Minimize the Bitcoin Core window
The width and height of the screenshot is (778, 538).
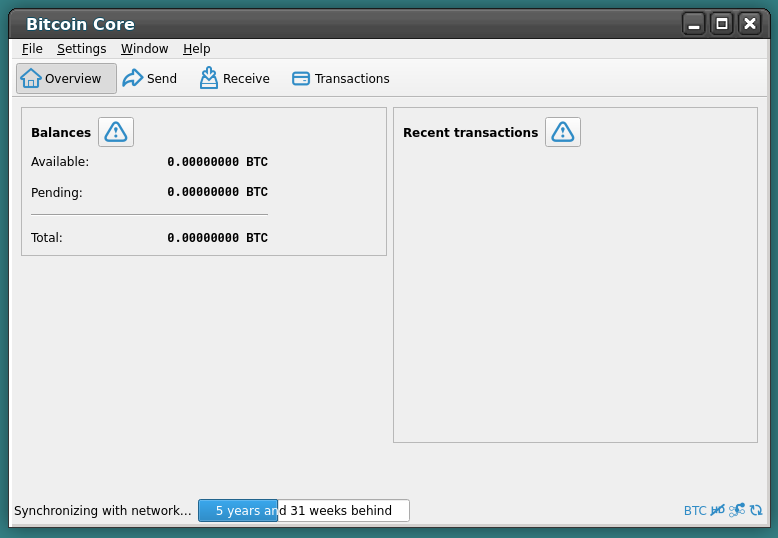[x=694, y=24]
